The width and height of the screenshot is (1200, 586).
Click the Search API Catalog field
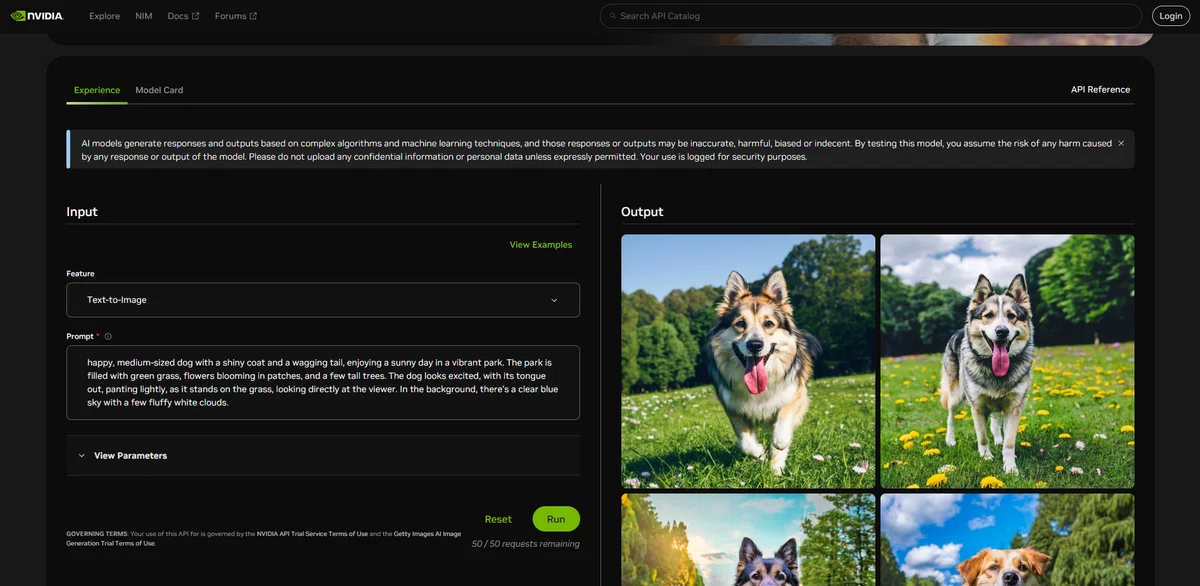870,16
